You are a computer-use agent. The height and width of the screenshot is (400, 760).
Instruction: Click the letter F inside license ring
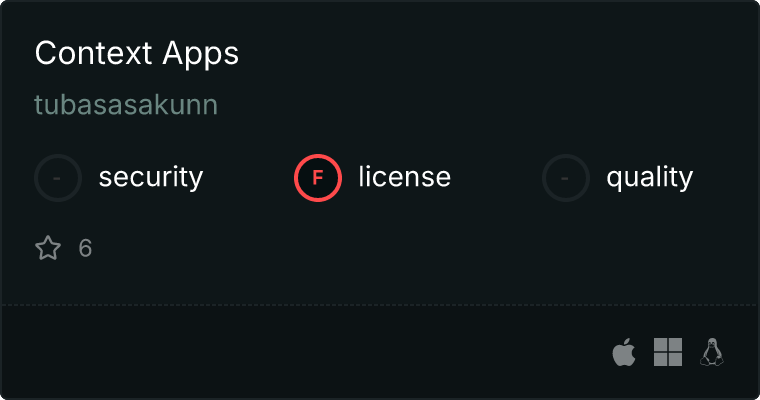pos(318,178)
